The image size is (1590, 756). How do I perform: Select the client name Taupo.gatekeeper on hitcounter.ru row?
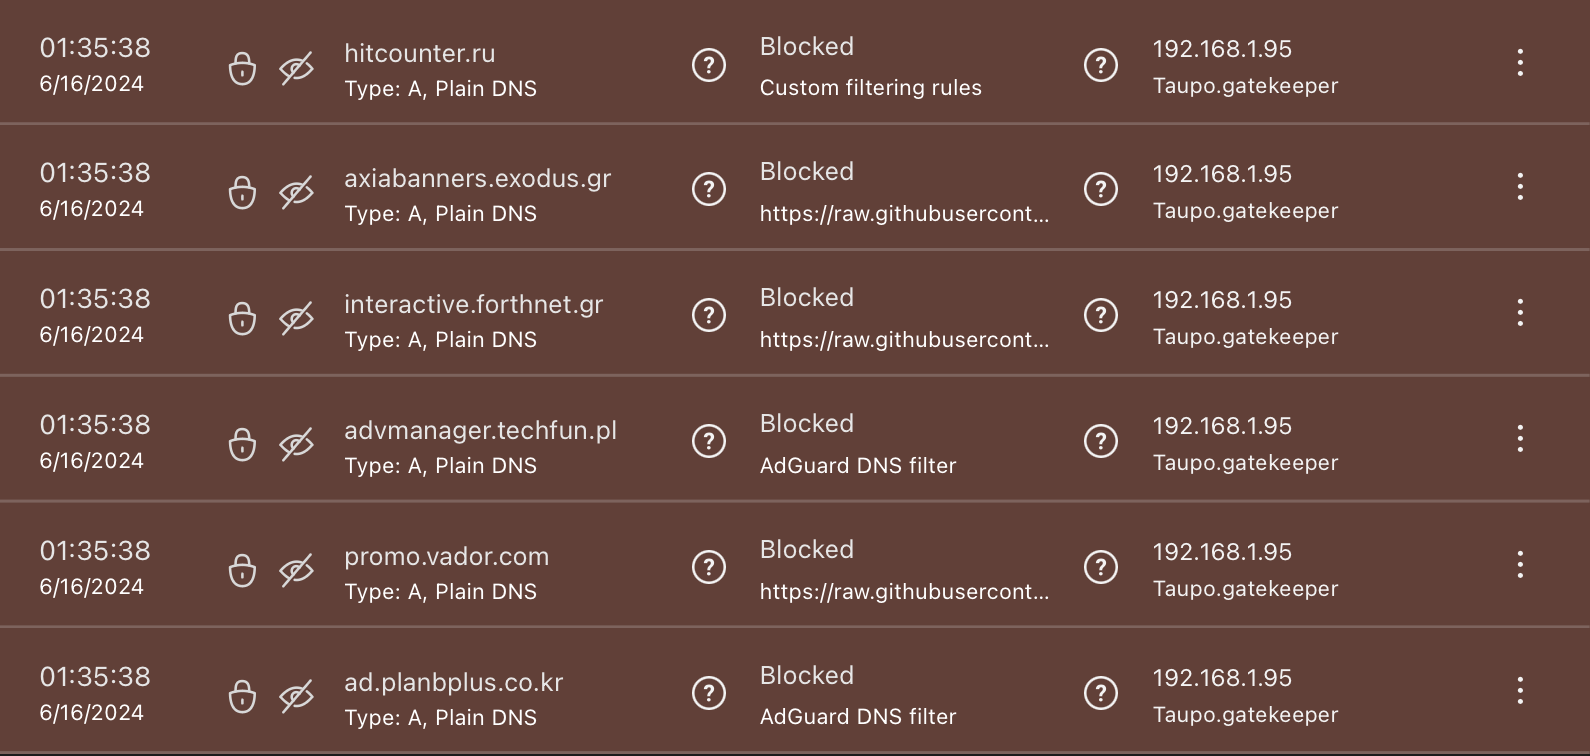point(1245,86)
